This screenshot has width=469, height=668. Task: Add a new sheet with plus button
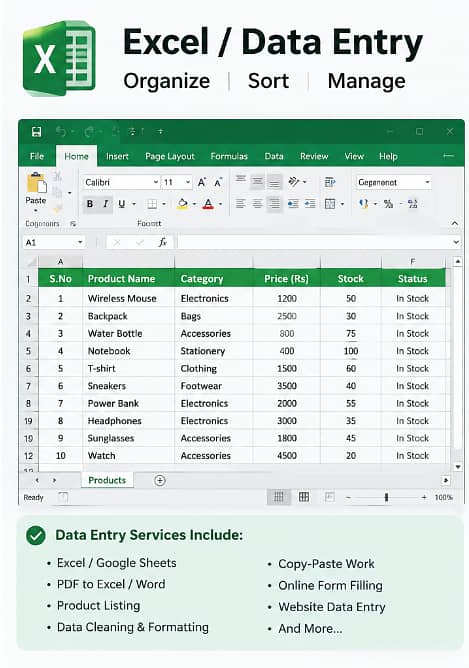(160, 481)
